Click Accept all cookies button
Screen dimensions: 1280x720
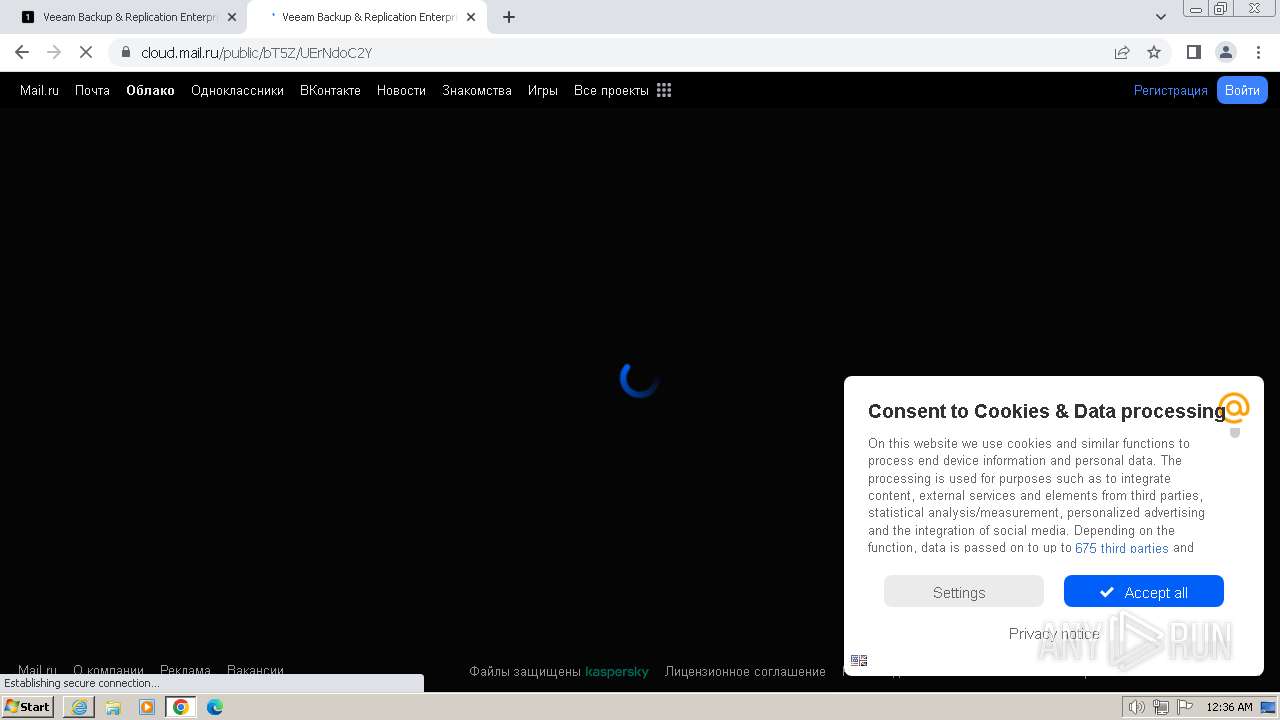[1144, 591]
